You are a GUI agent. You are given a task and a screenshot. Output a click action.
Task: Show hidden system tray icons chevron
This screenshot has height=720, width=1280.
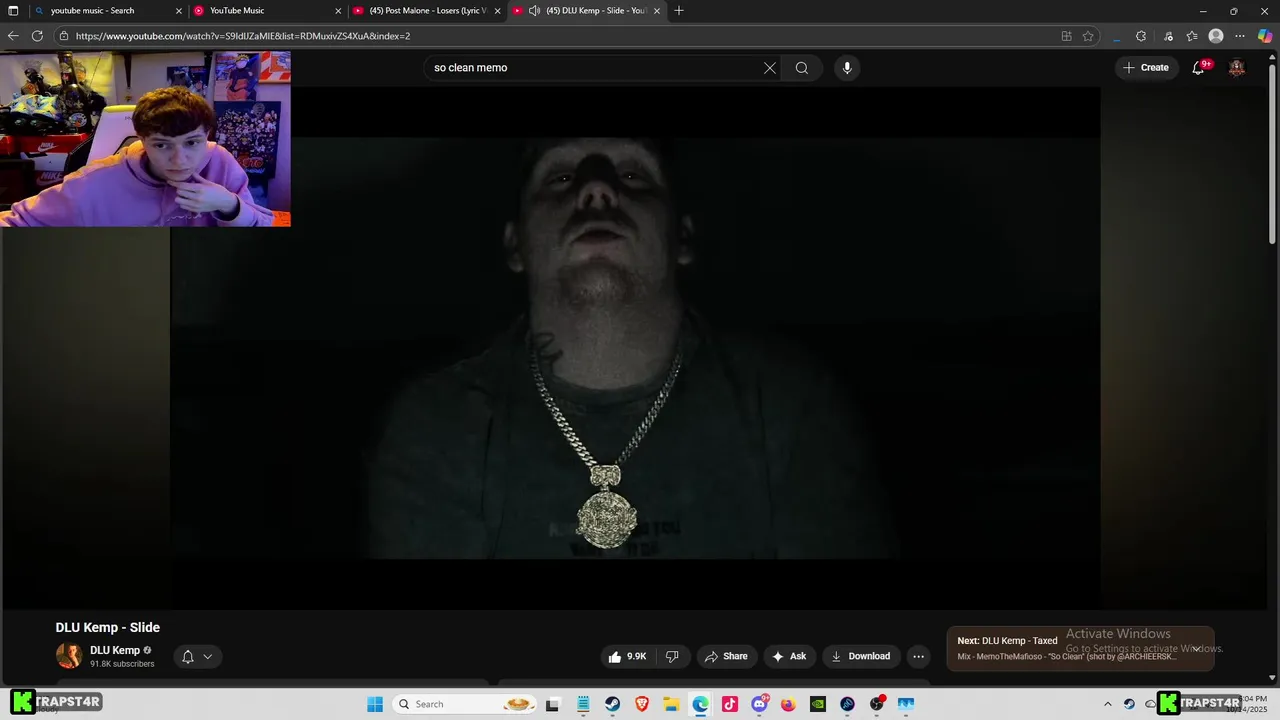click(x=1107, y=704)
